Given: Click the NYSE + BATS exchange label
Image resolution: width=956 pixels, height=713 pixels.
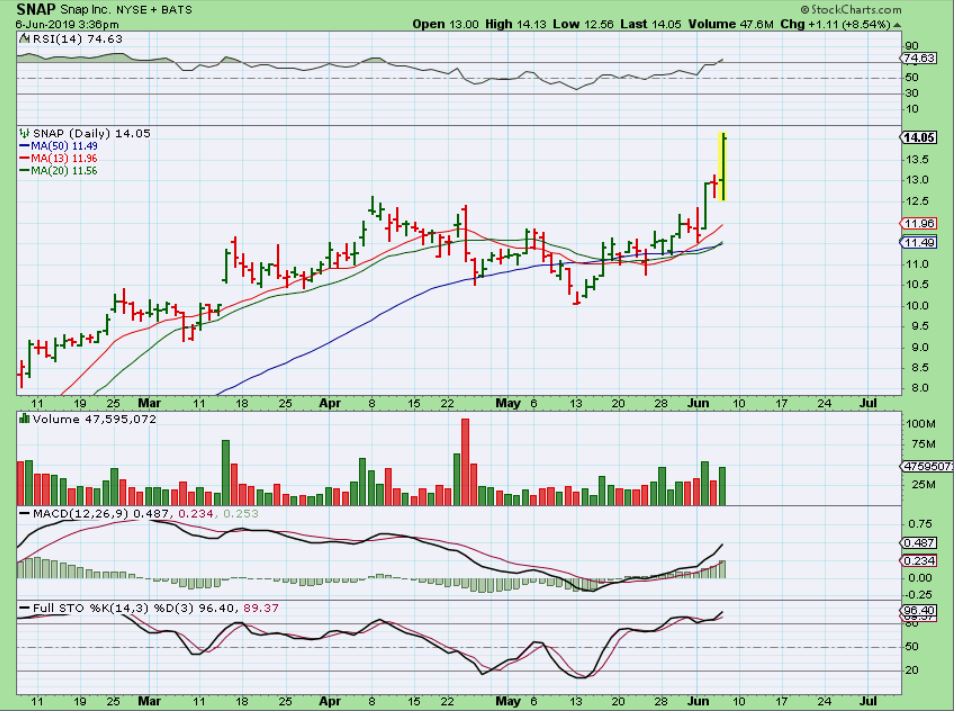Looking at the screenshot, I should click(152, 10).
